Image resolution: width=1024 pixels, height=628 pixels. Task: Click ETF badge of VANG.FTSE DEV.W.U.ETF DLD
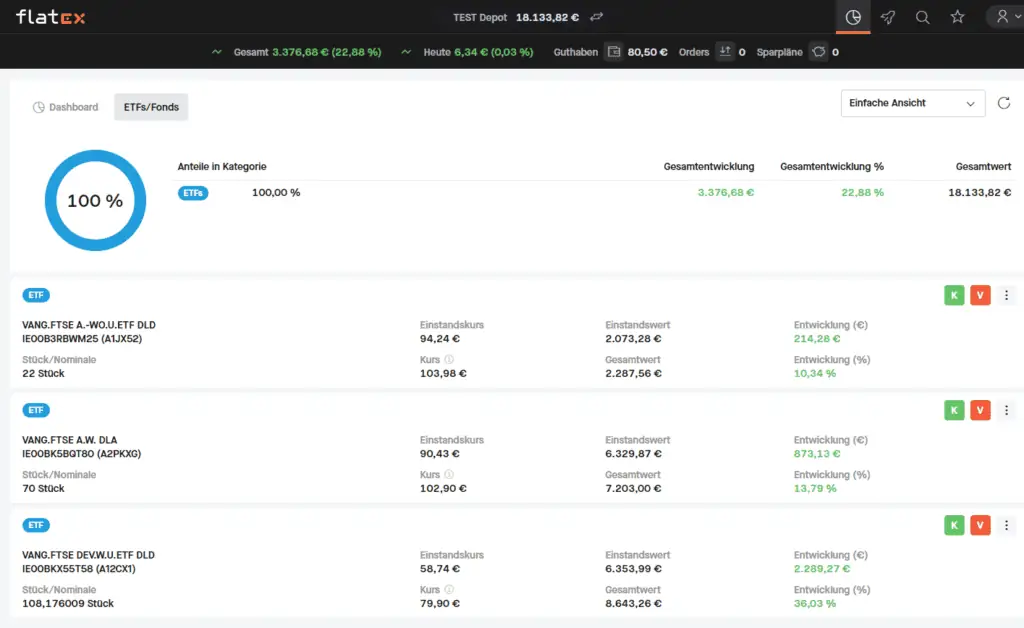(x=36, y=525)
